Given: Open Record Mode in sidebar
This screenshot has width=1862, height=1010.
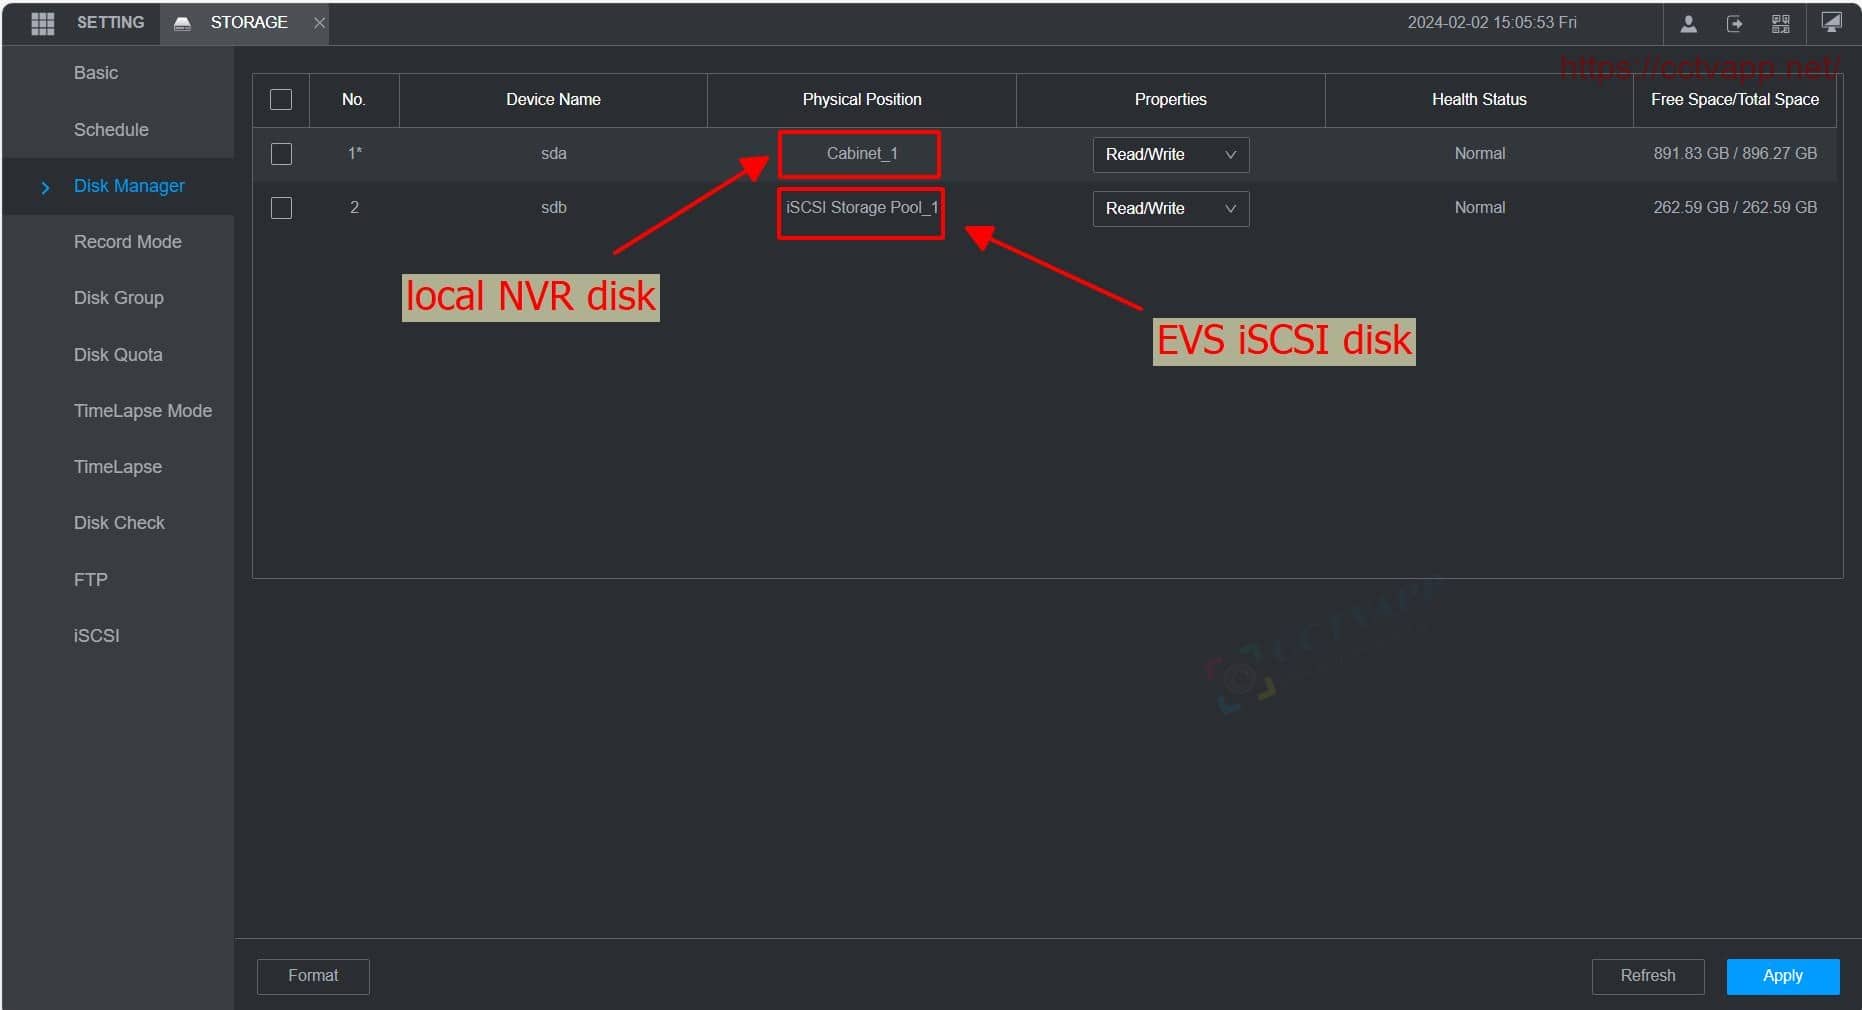Looking at the screenshot, I should 127,242.
